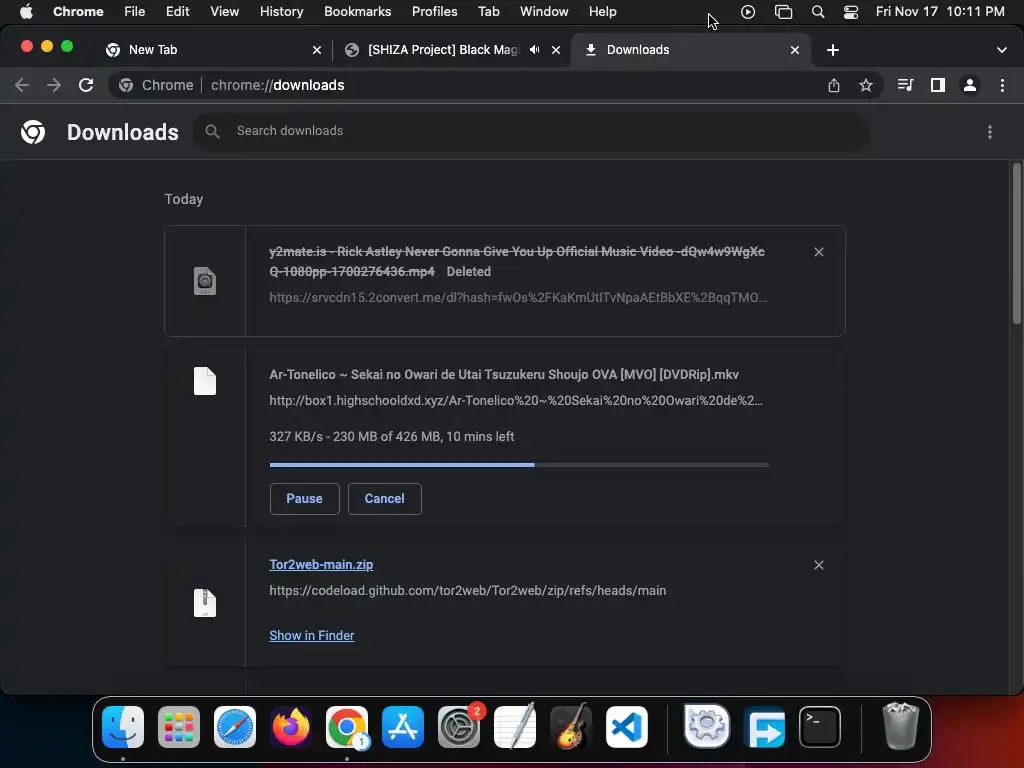Open a new tab with plus button
The height and width of the screenshot is (768, 1024).
(x=833, y=50)
